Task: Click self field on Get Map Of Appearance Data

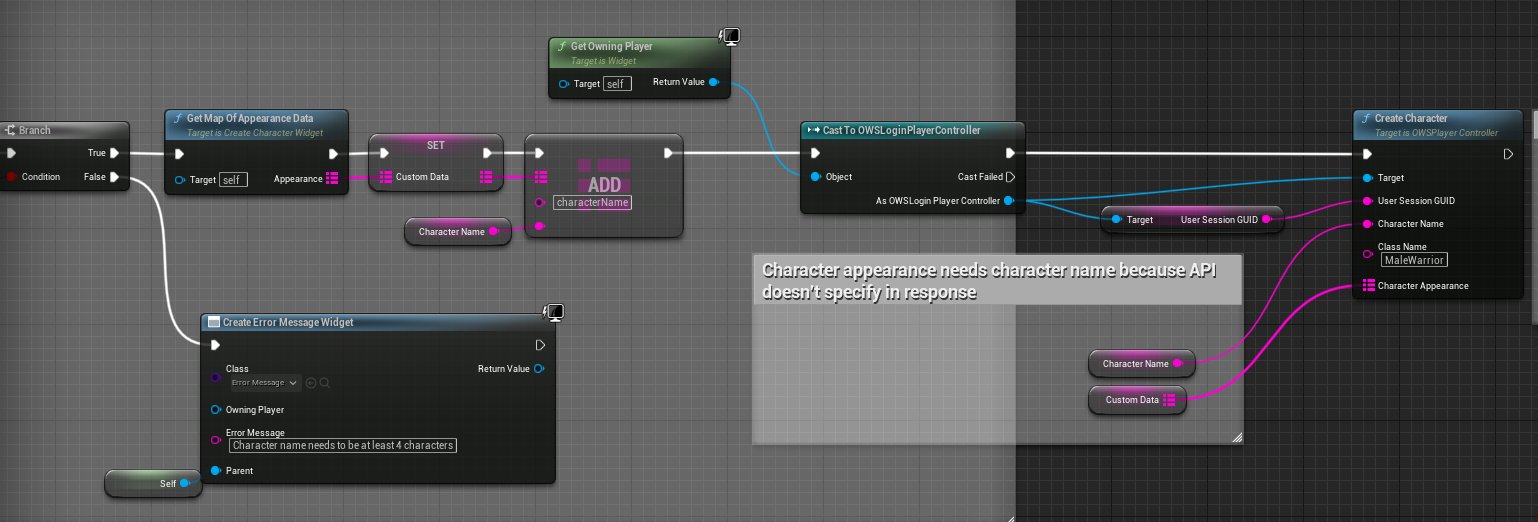Action: coord(233,180)
